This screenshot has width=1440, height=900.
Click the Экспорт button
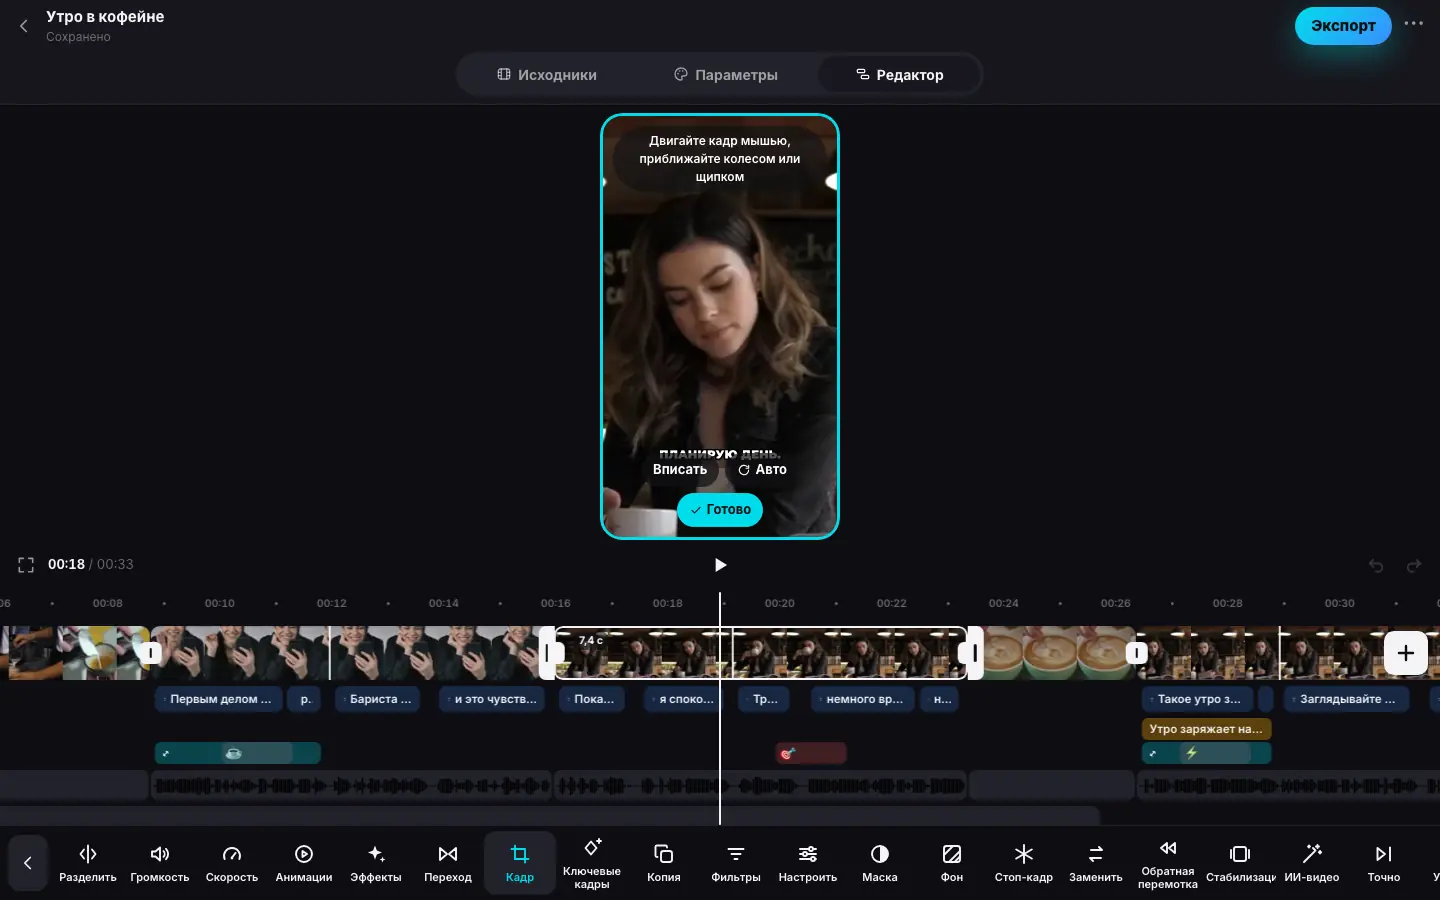(1343, 26)
